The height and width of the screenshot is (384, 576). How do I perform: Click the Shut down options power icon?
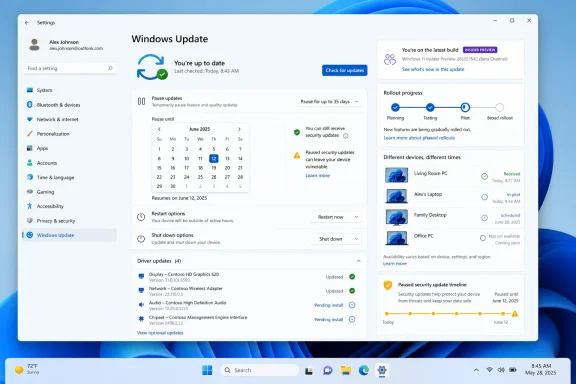141,239
